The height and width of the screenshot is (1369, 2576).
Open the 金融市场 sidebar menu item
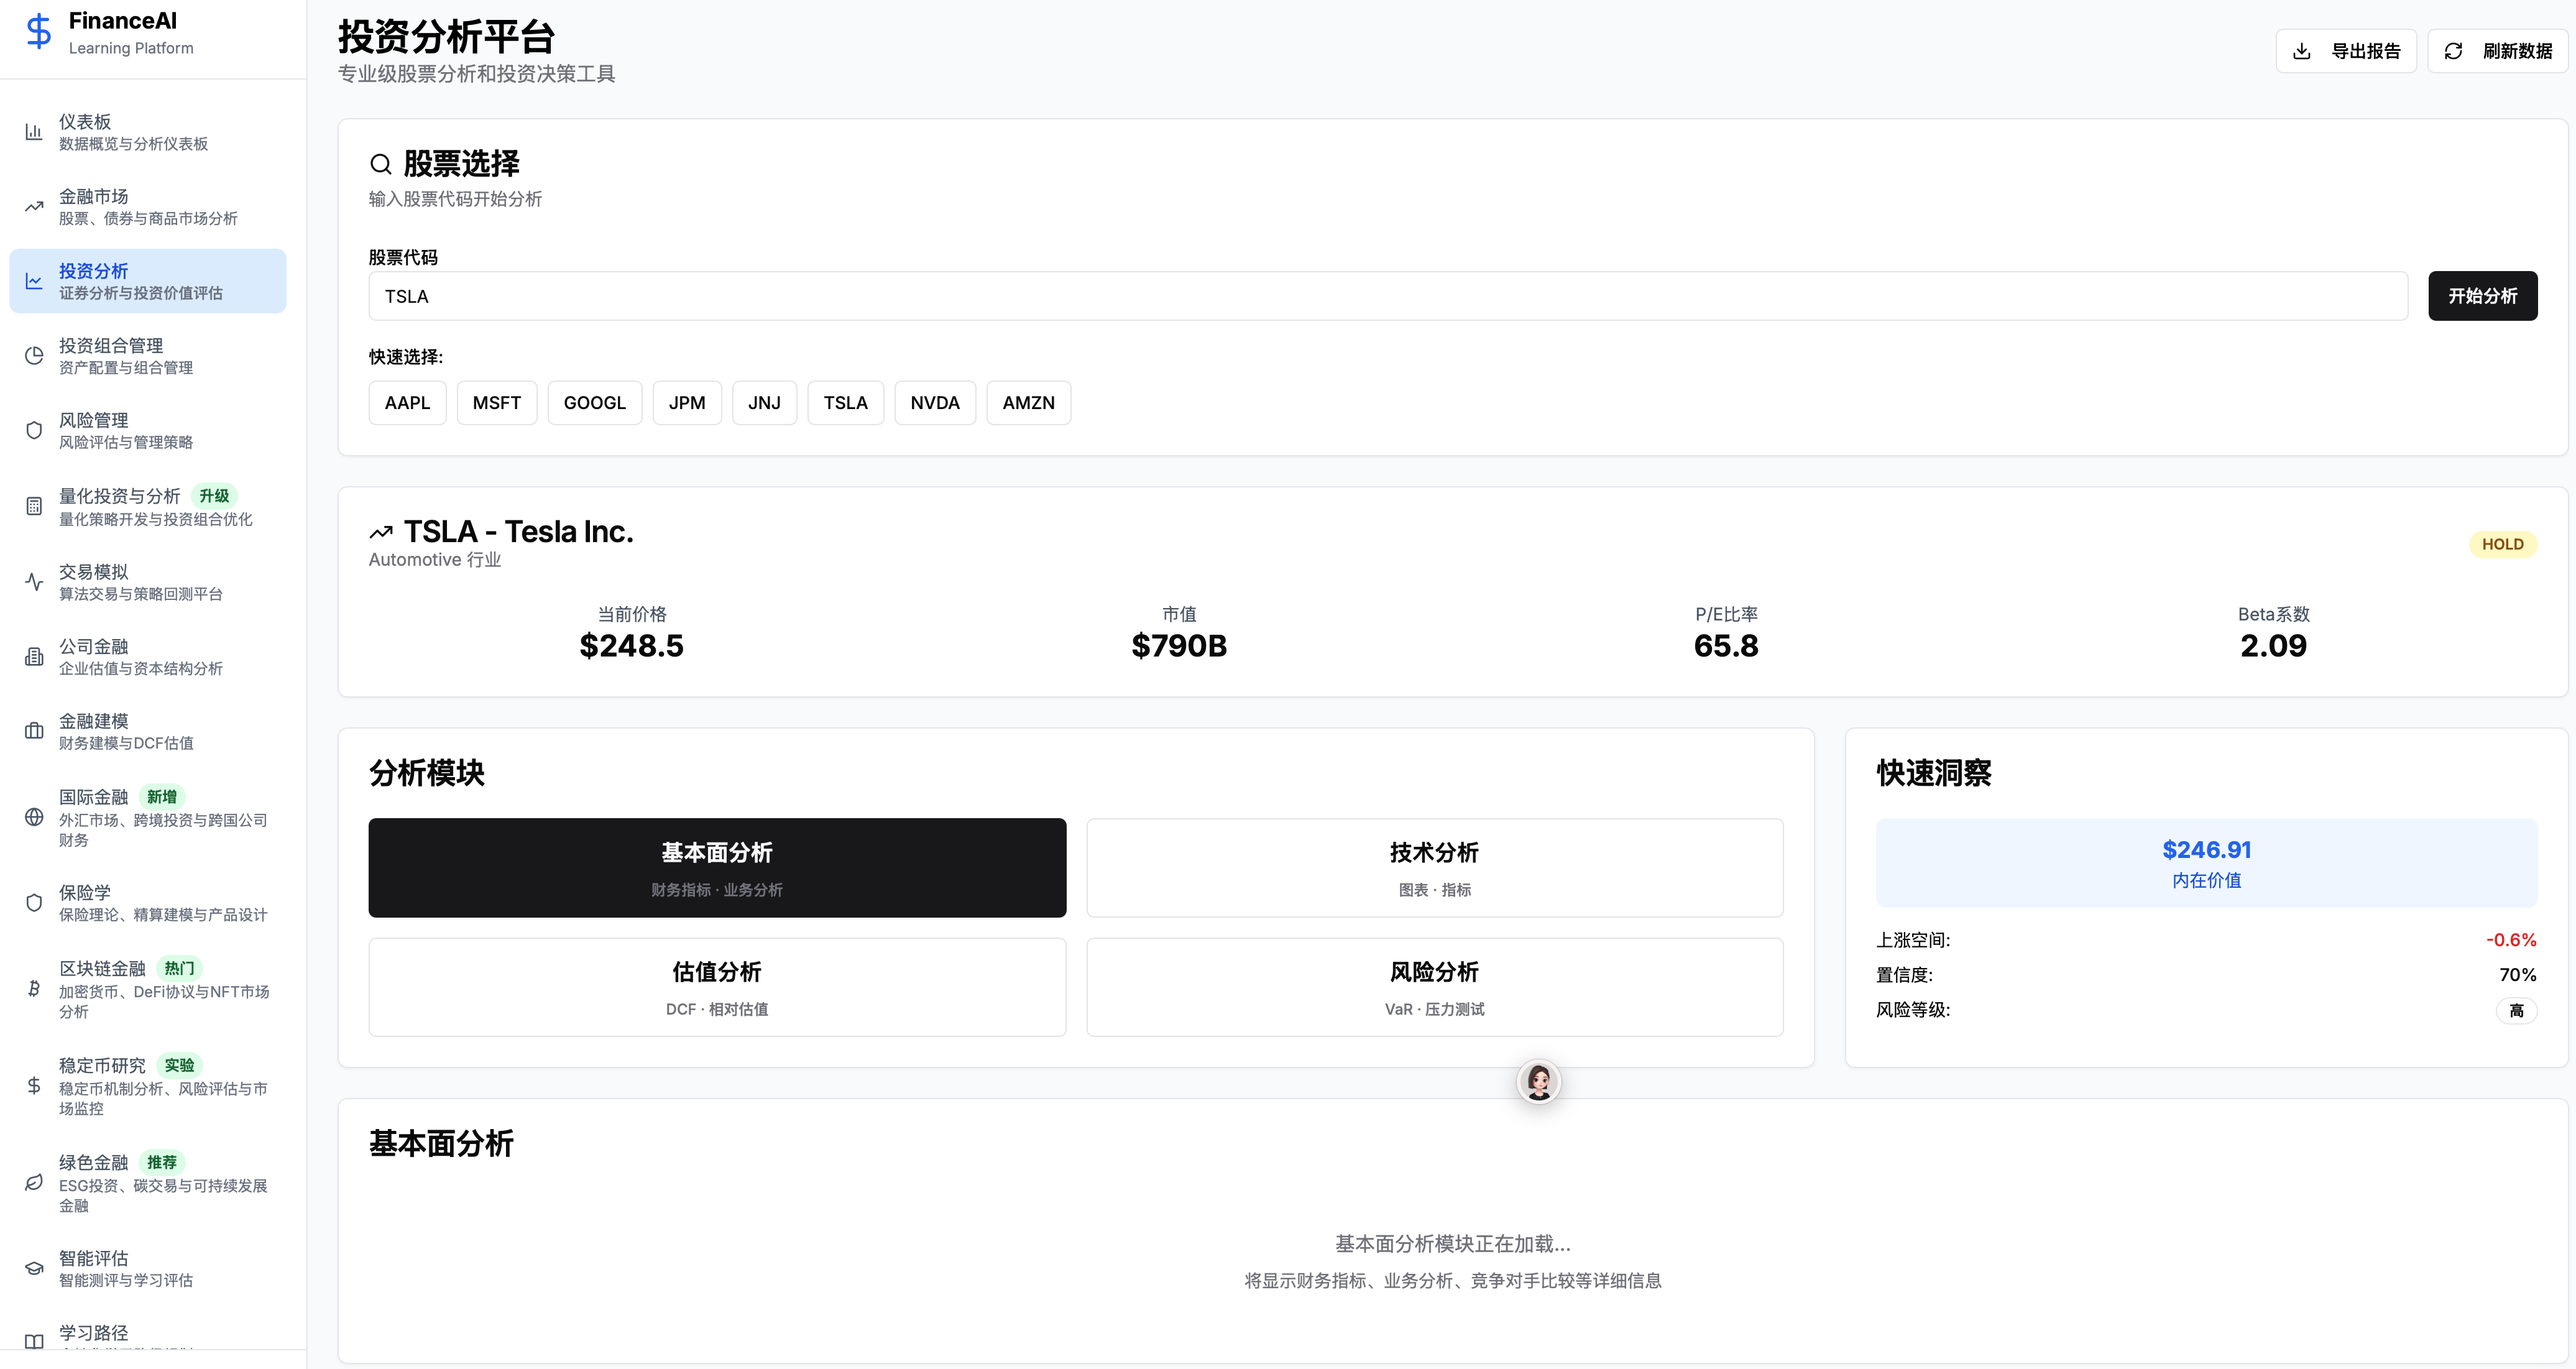pyautogui.click(x=148, y=207)
